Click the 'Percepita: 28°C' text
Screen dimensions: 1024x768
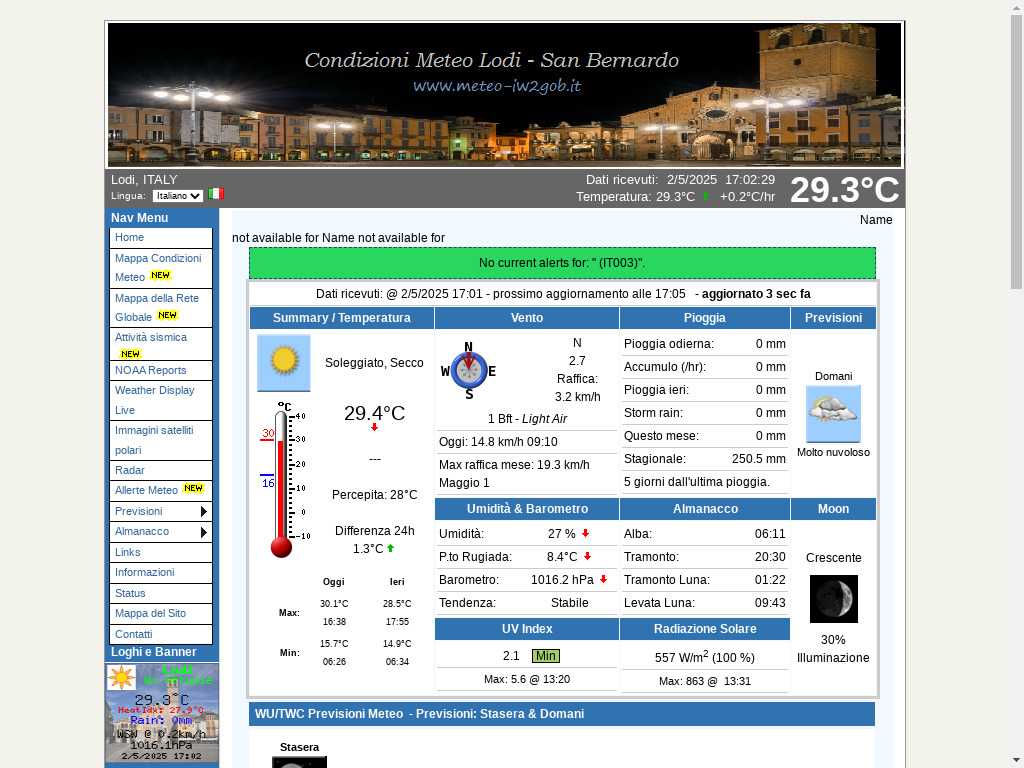pyautogui.click(x=374, y=495)
